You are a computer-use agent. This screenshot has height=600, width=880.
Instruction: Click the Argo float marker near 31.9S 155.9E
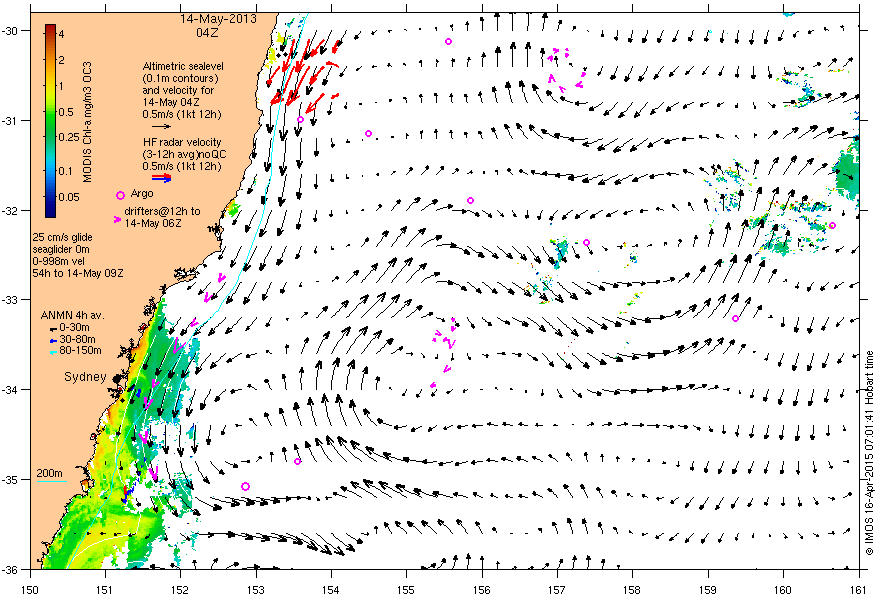[470, 200]
